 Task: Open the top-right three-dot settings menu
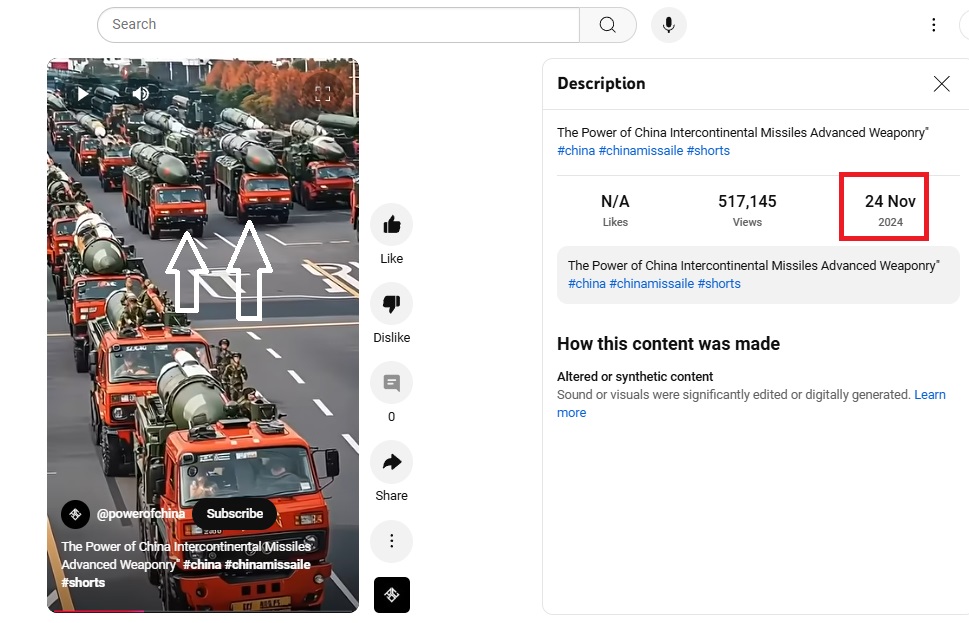click(x=933, y=25)
